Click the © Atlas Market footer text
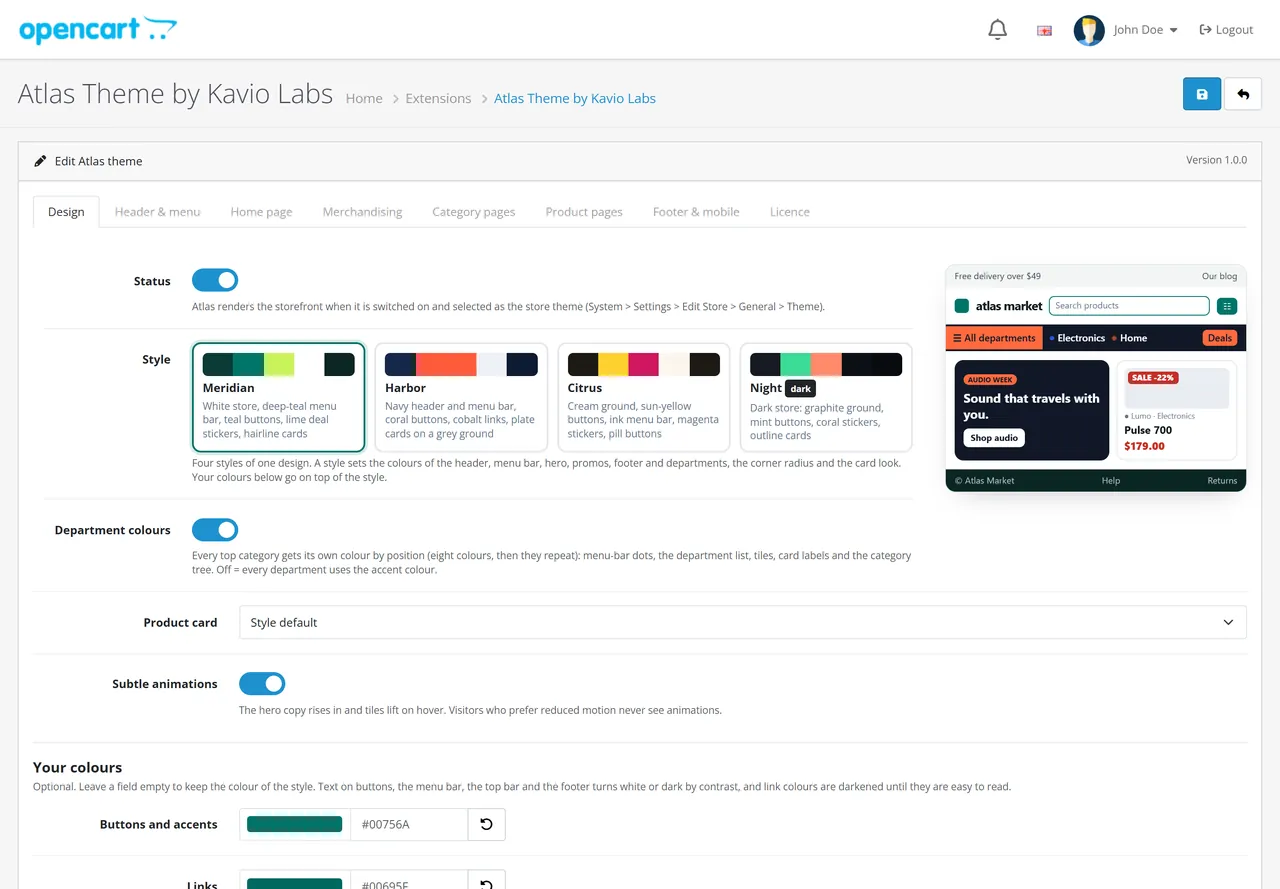The width and height of the screenshot is (1280, 889). click(x=984, y=481)
